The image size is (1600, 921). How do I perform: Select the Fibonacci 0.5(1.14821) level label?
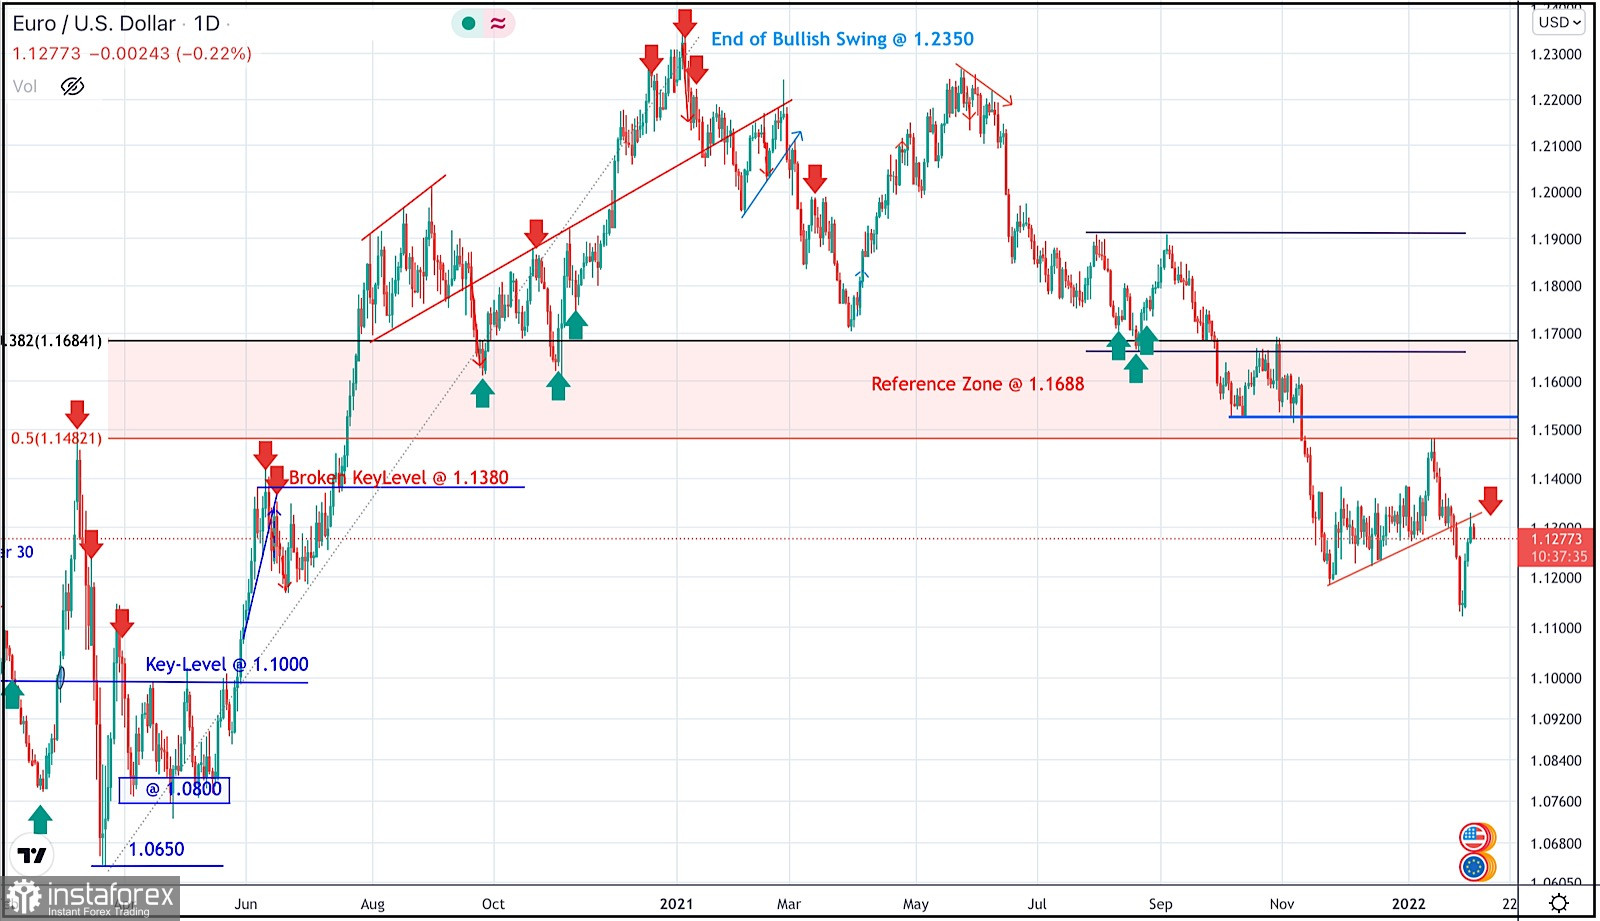pyautogui.click(x=56, y=438)
